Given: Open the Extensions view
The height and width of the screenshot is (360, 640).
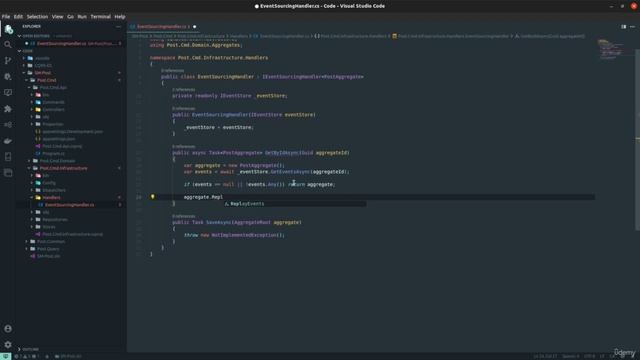Looking at the screenshot, I should point(8,109).
